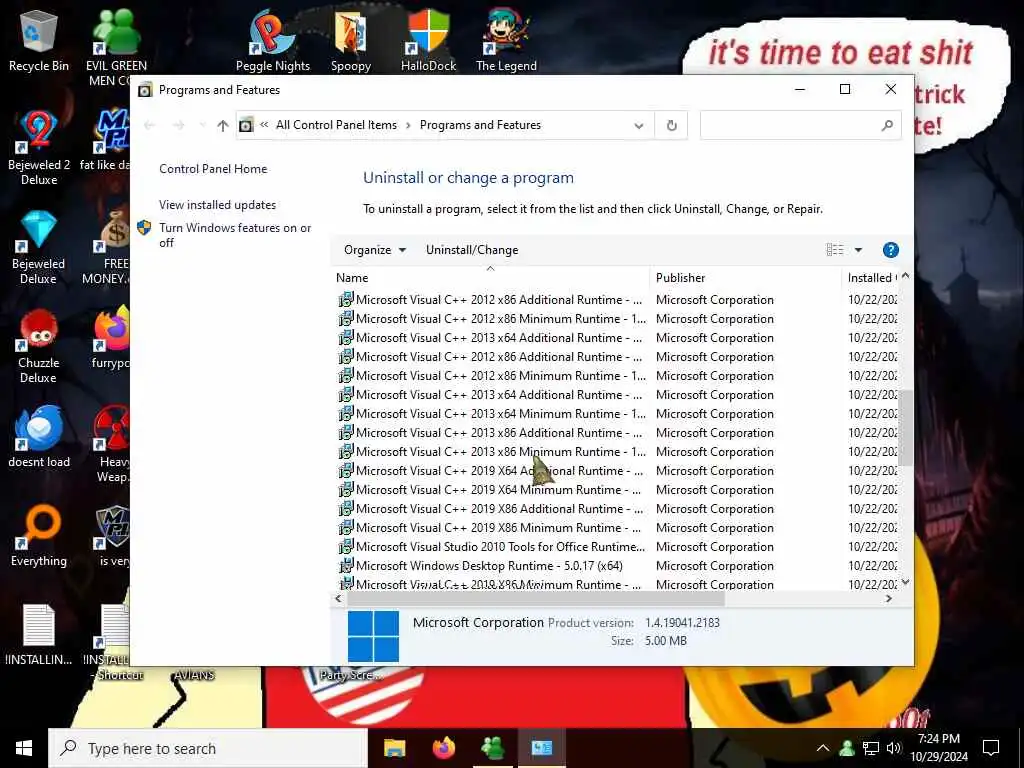Image resolution: width=1024 pixels, height=768 pixels.
Task: Launch the Everything search desktop icon
Action: click(39, 536)
